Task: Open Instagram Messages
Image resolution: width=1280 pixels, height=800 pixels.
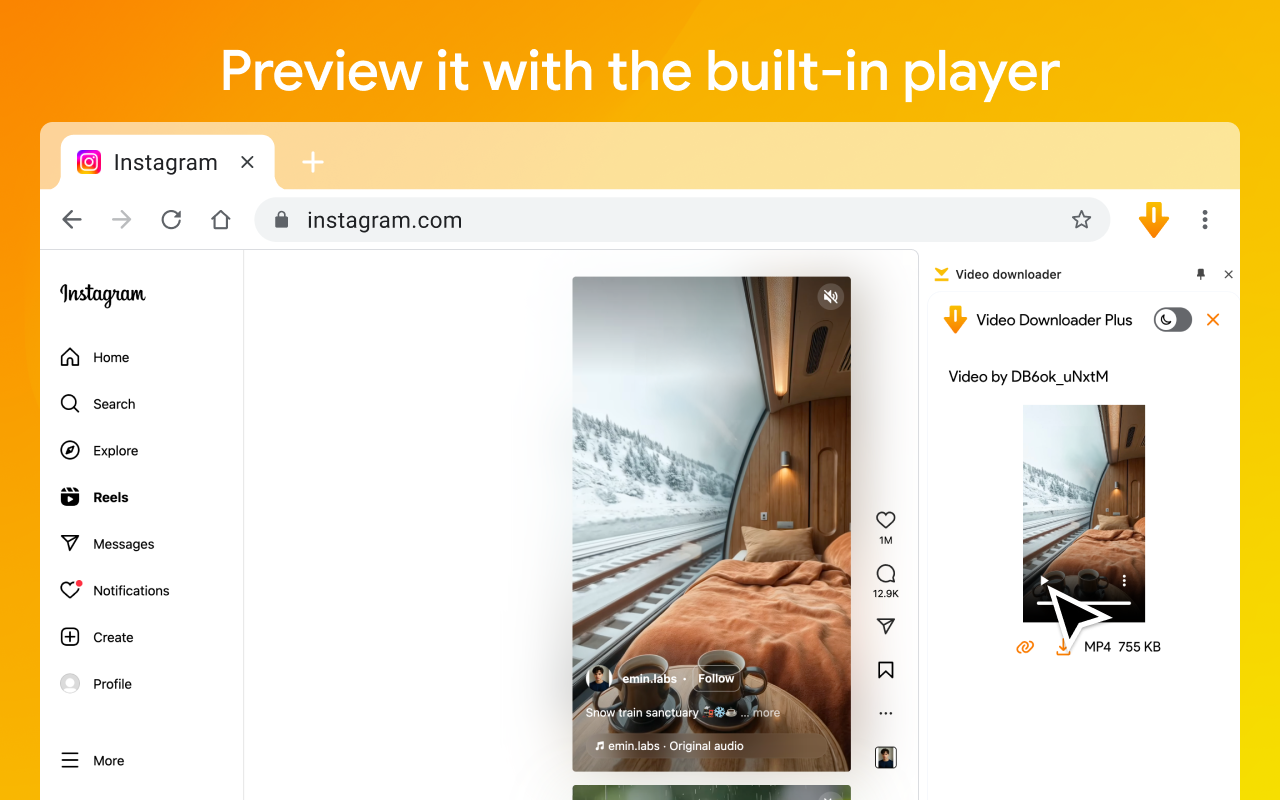Action: [x=107, y=544]
